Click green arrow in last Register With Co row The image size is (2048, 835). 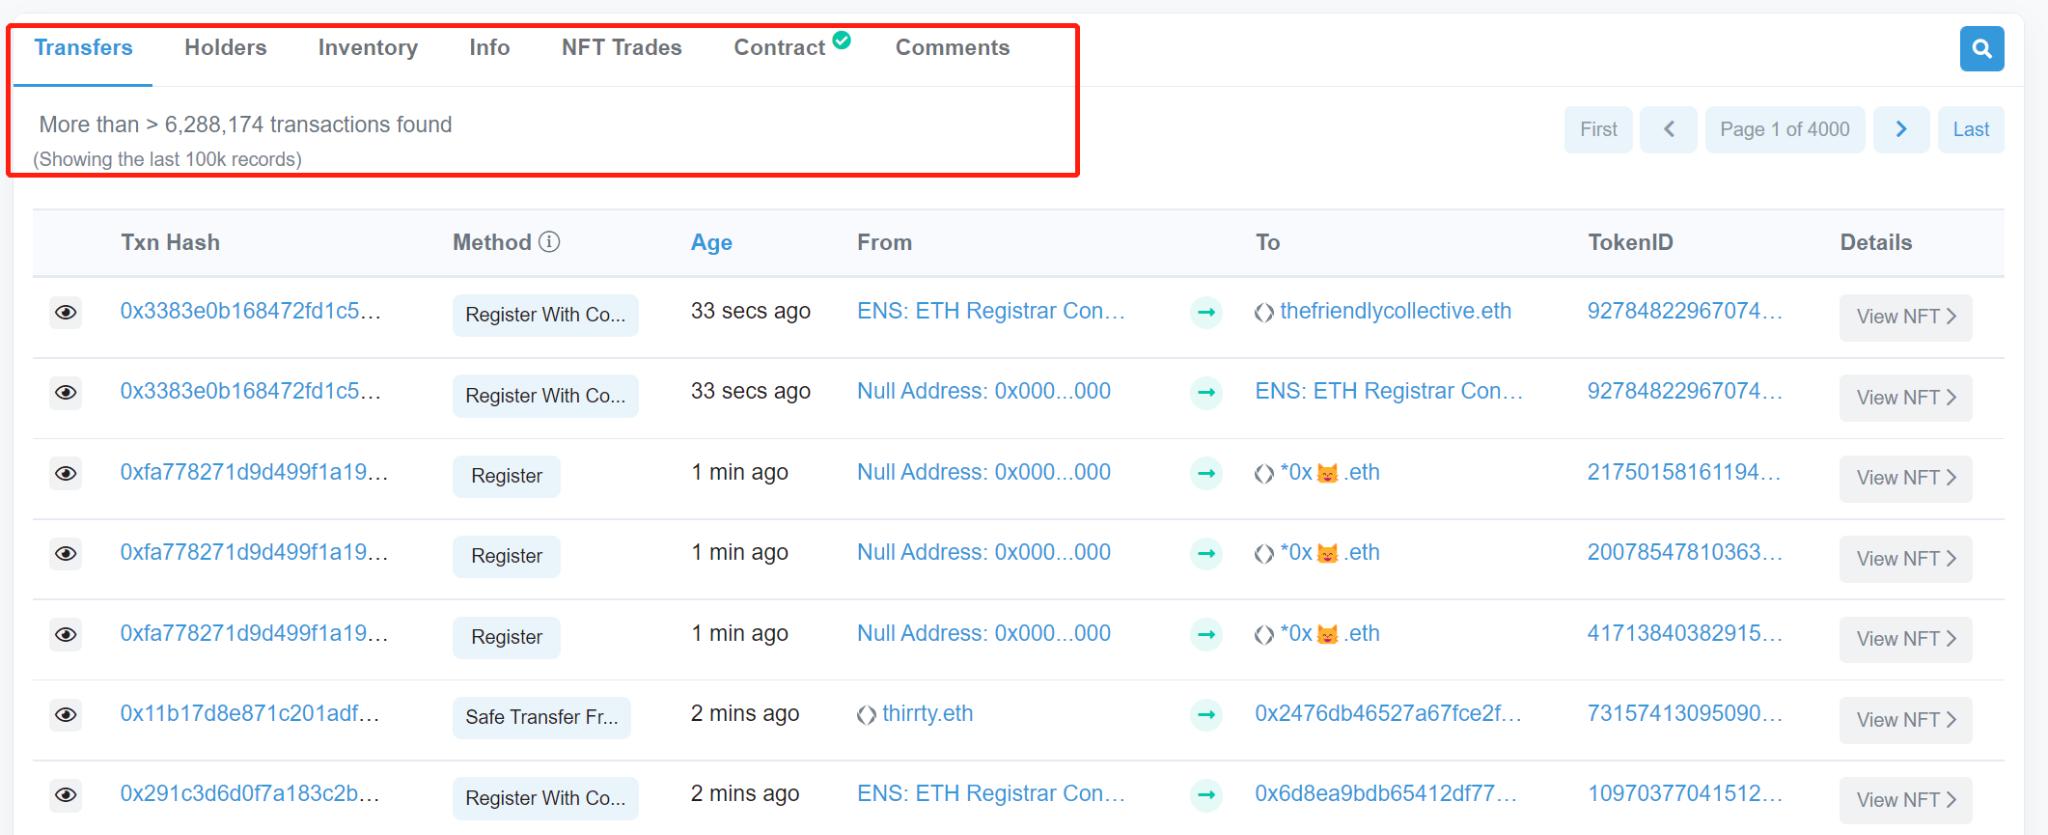pos(1206,795)
